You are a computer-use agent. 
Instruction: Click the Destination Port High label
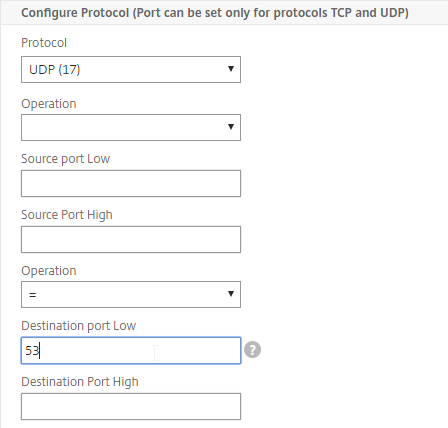[80, 382]
